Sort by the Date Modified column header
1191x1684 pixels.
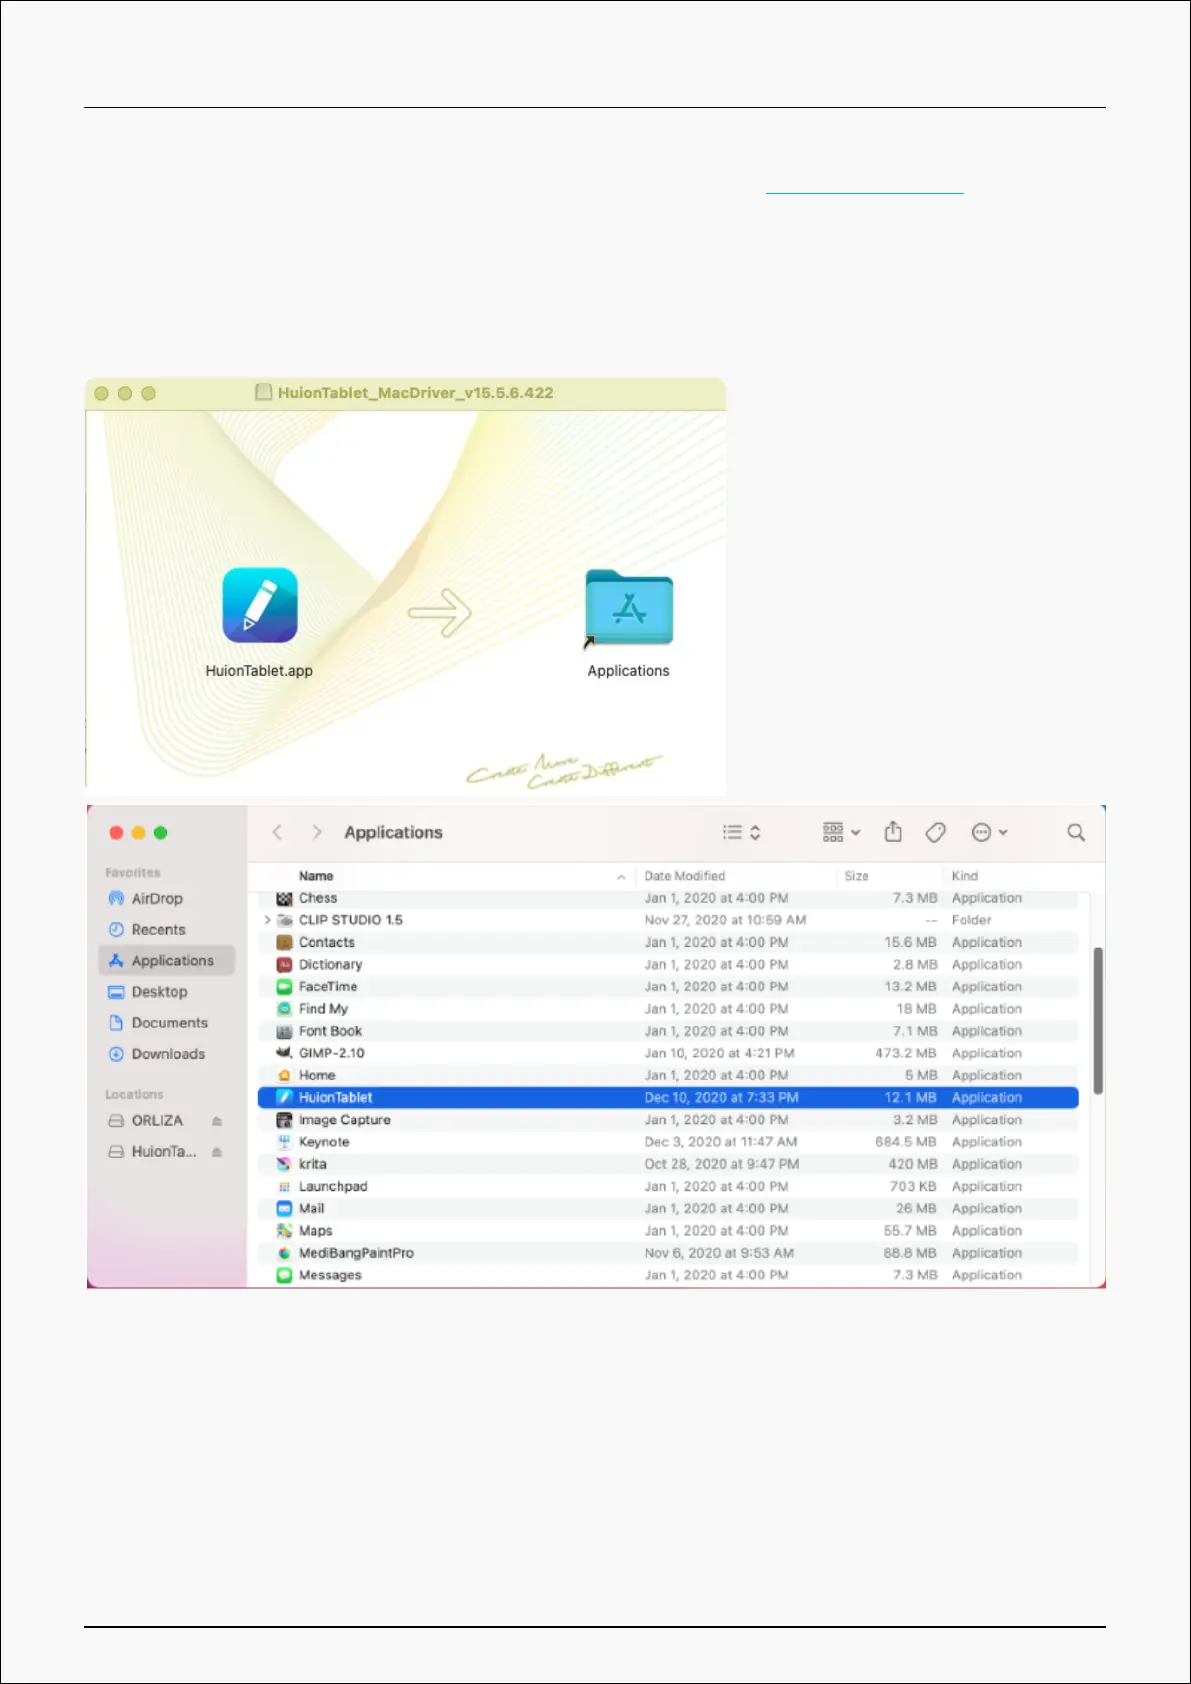pyautogui.click(x=685, y=876)
